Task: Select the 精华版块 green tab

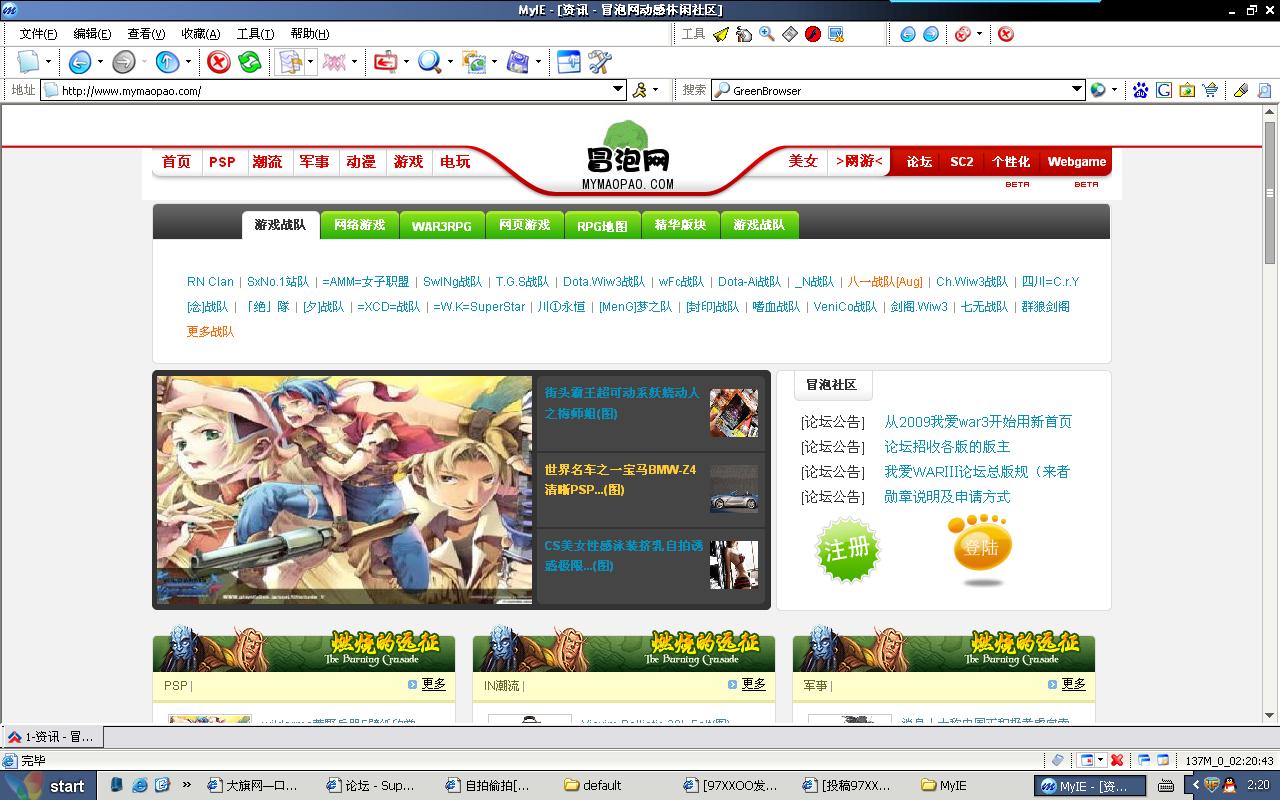Action: 680,225
